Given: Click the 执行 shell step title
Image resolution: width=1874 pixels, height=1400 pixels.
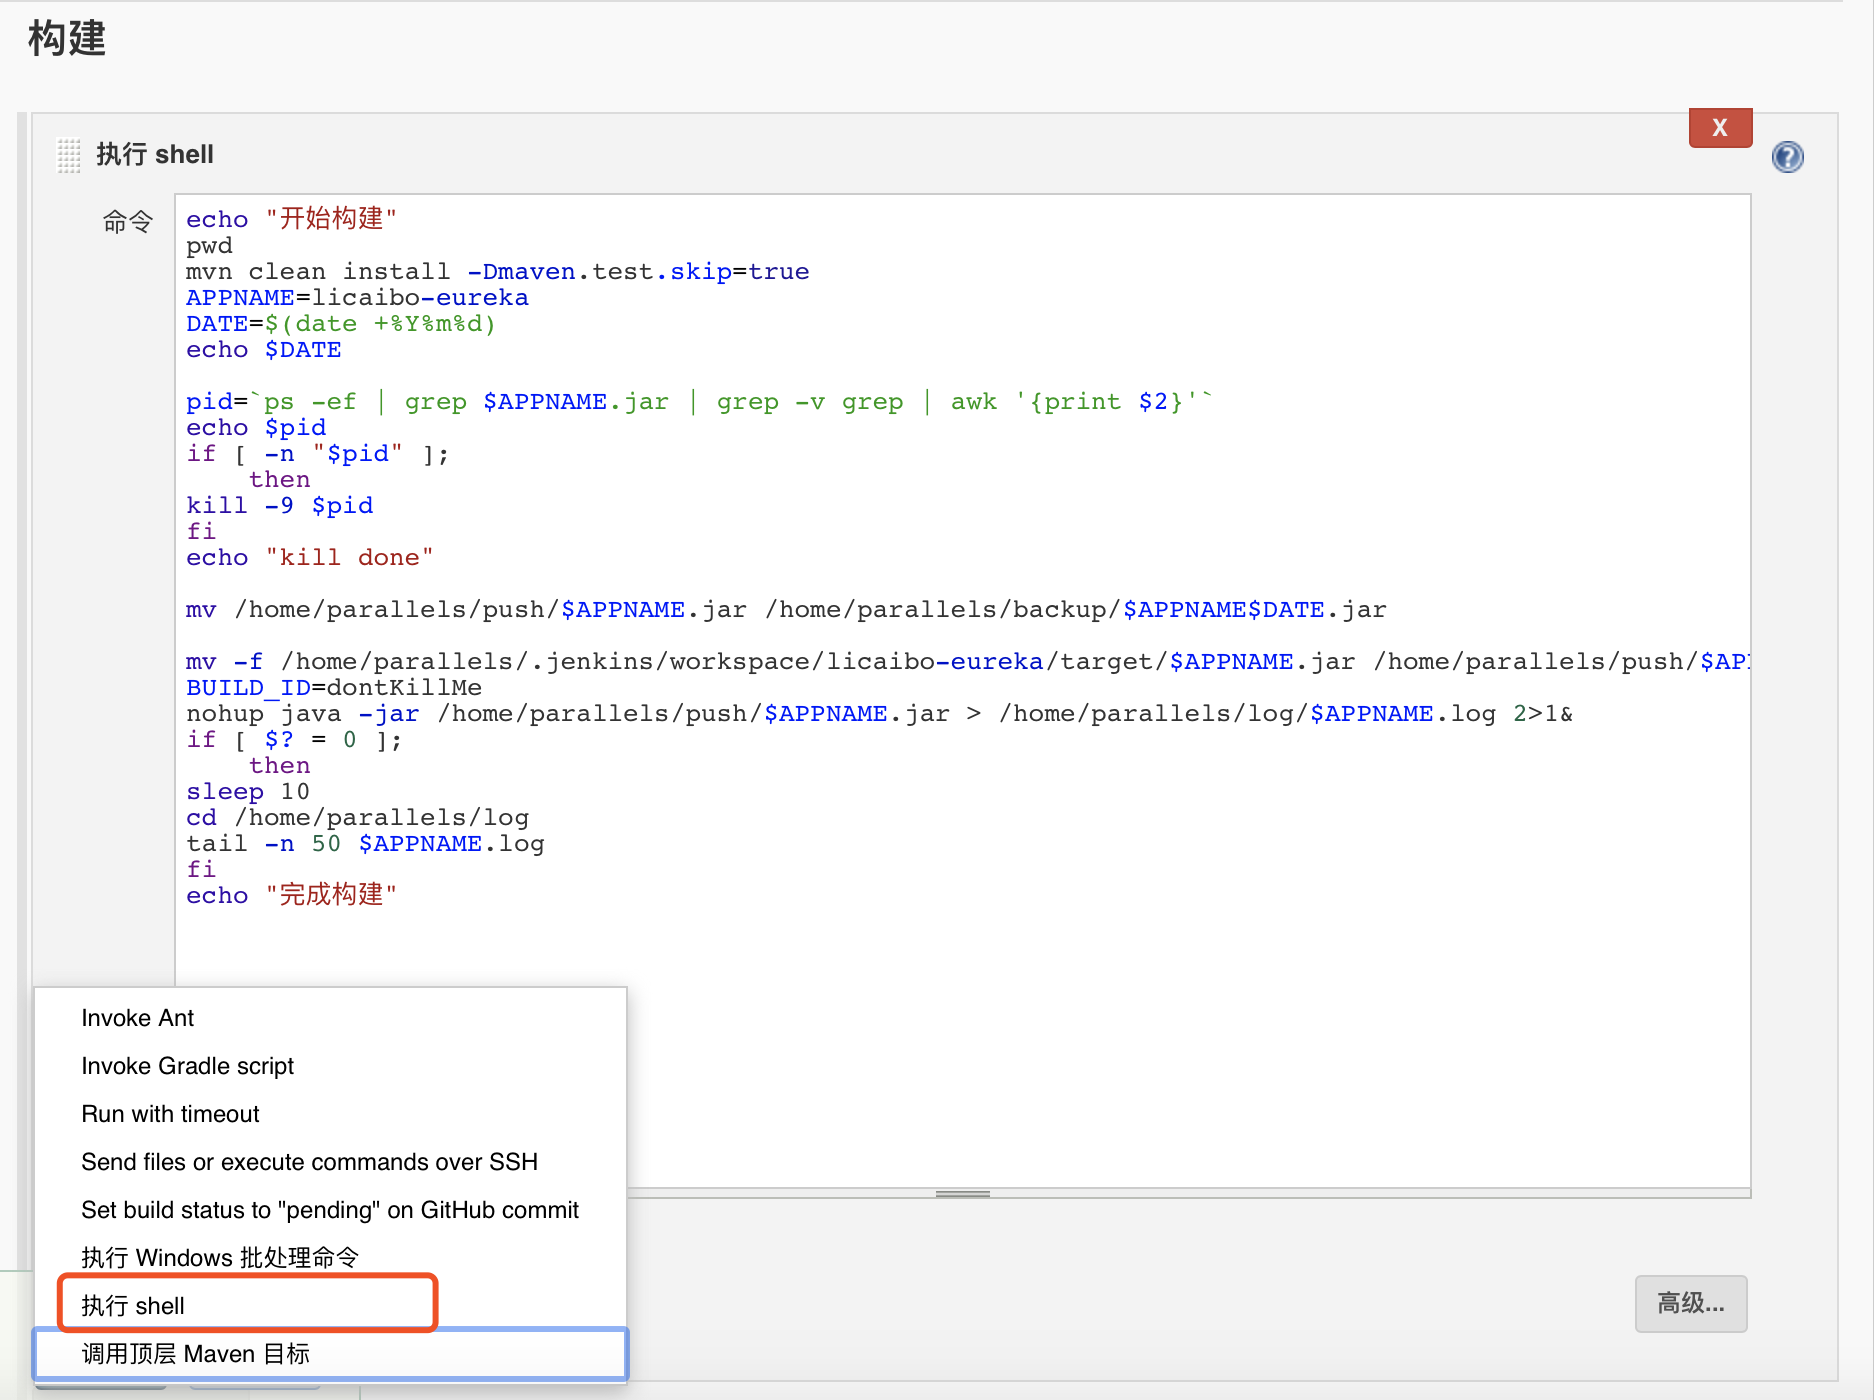Looking at the screenshot, I should coord(155,154).
